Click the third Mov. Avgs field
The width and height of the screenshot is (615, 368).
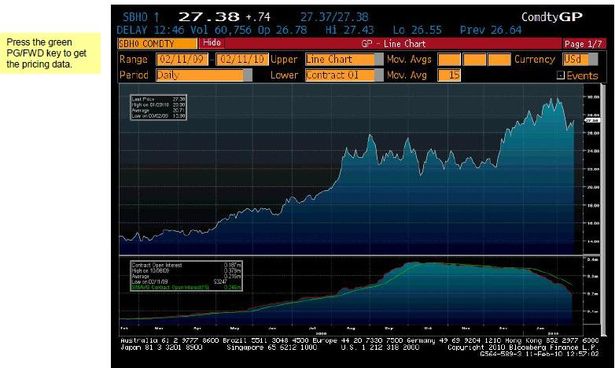click(x=499, y=59)
